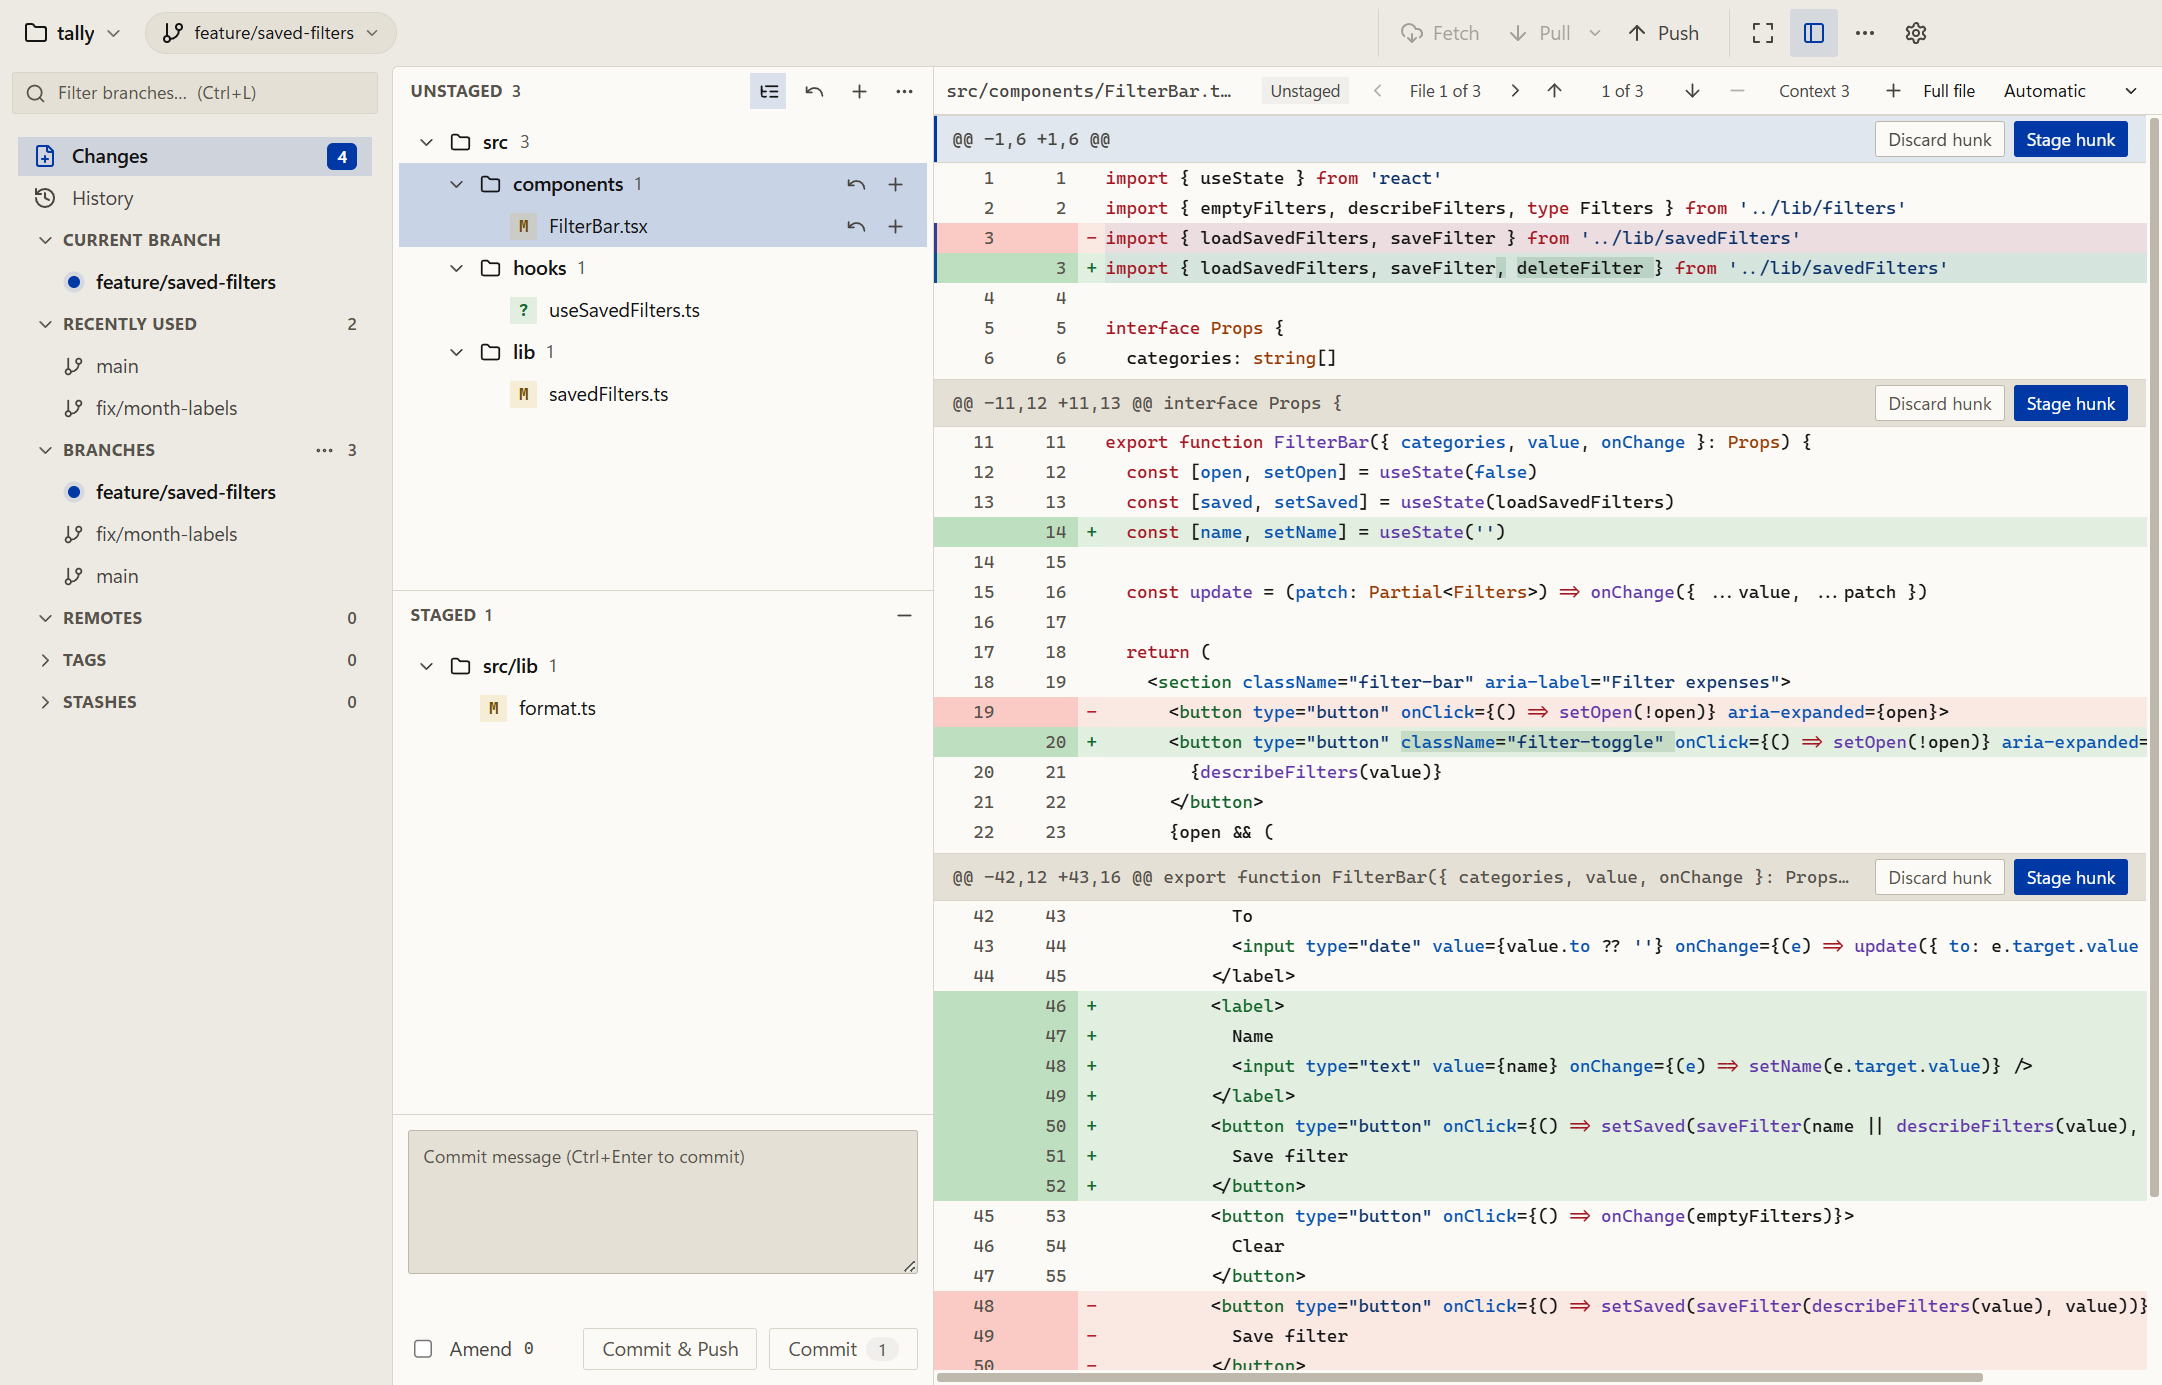Viewport: 2162px width, 1385px height.
Task: Tick the Amend checkbox
Action: pyautogui.click(x=423, y=1349)
